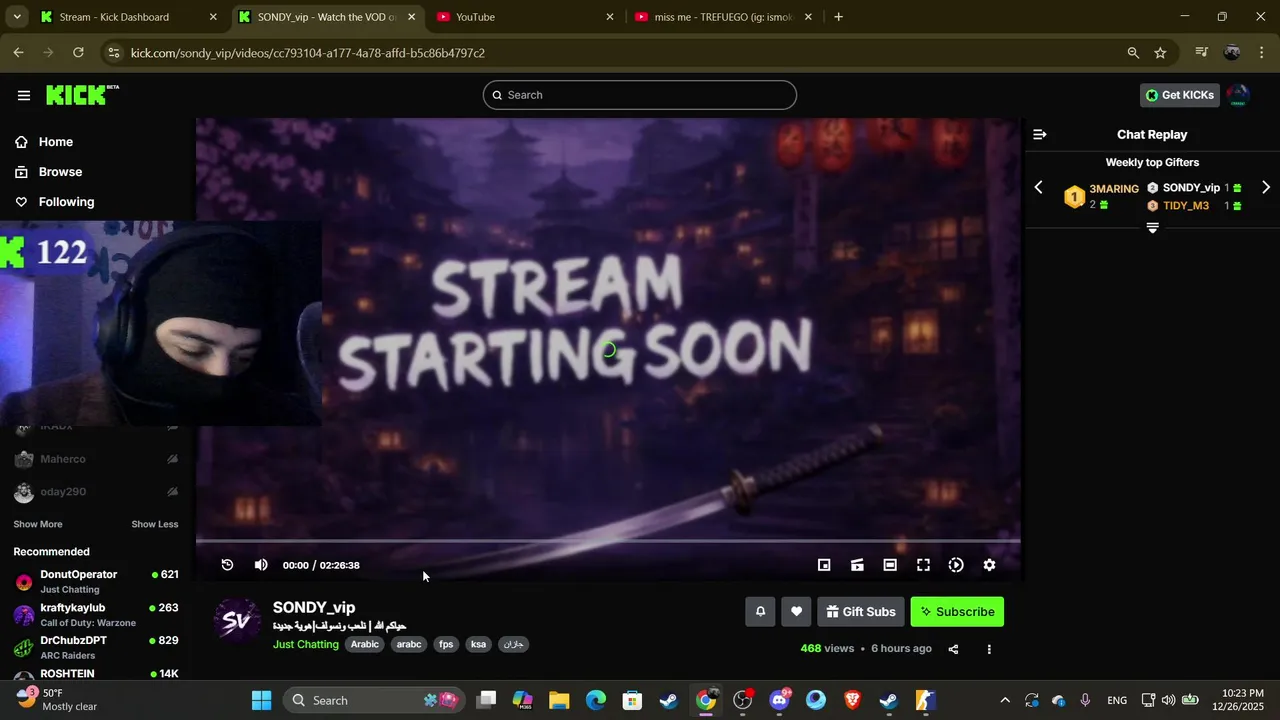The height and width of the screenshot is (720, 1280).
Task: Click Show Less in sidebar
Action: (155, 524)
